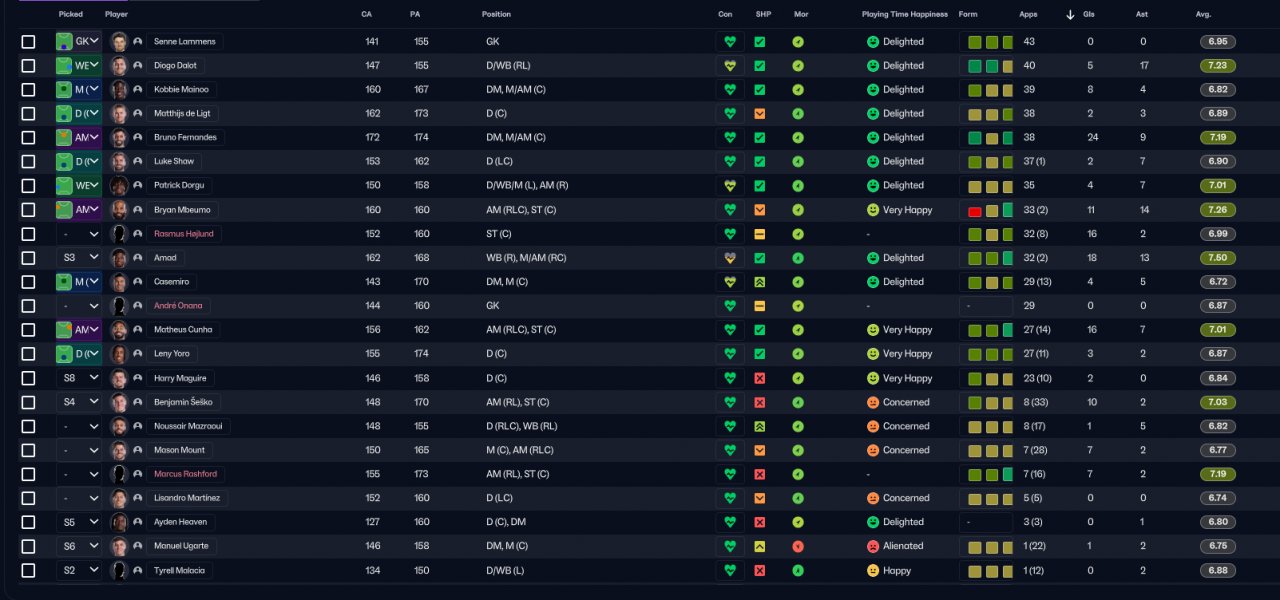Click Senne Lammens' condition heart icon
1280x600 pixels.
pyautogui.click(x=730, y=42)
